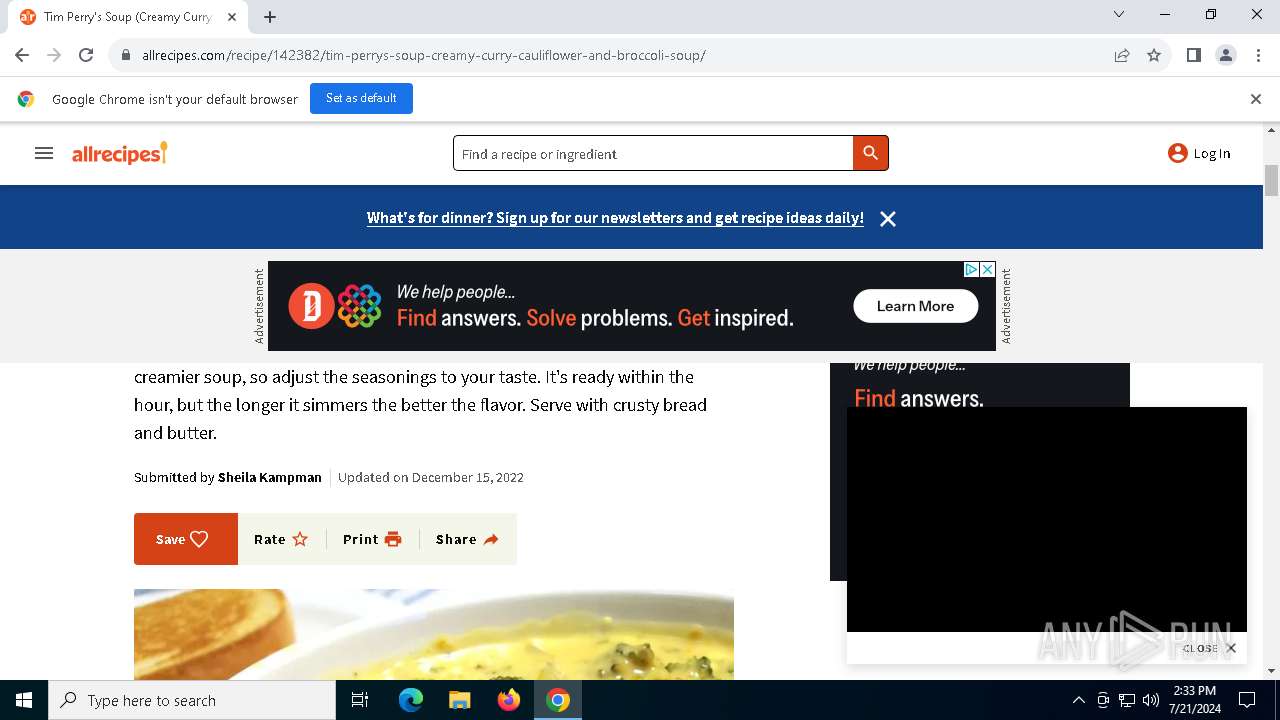Click the soup recipe photo
Viewport: 1280px width, 720px height.
pyautogui.click(x=434, y=634)
